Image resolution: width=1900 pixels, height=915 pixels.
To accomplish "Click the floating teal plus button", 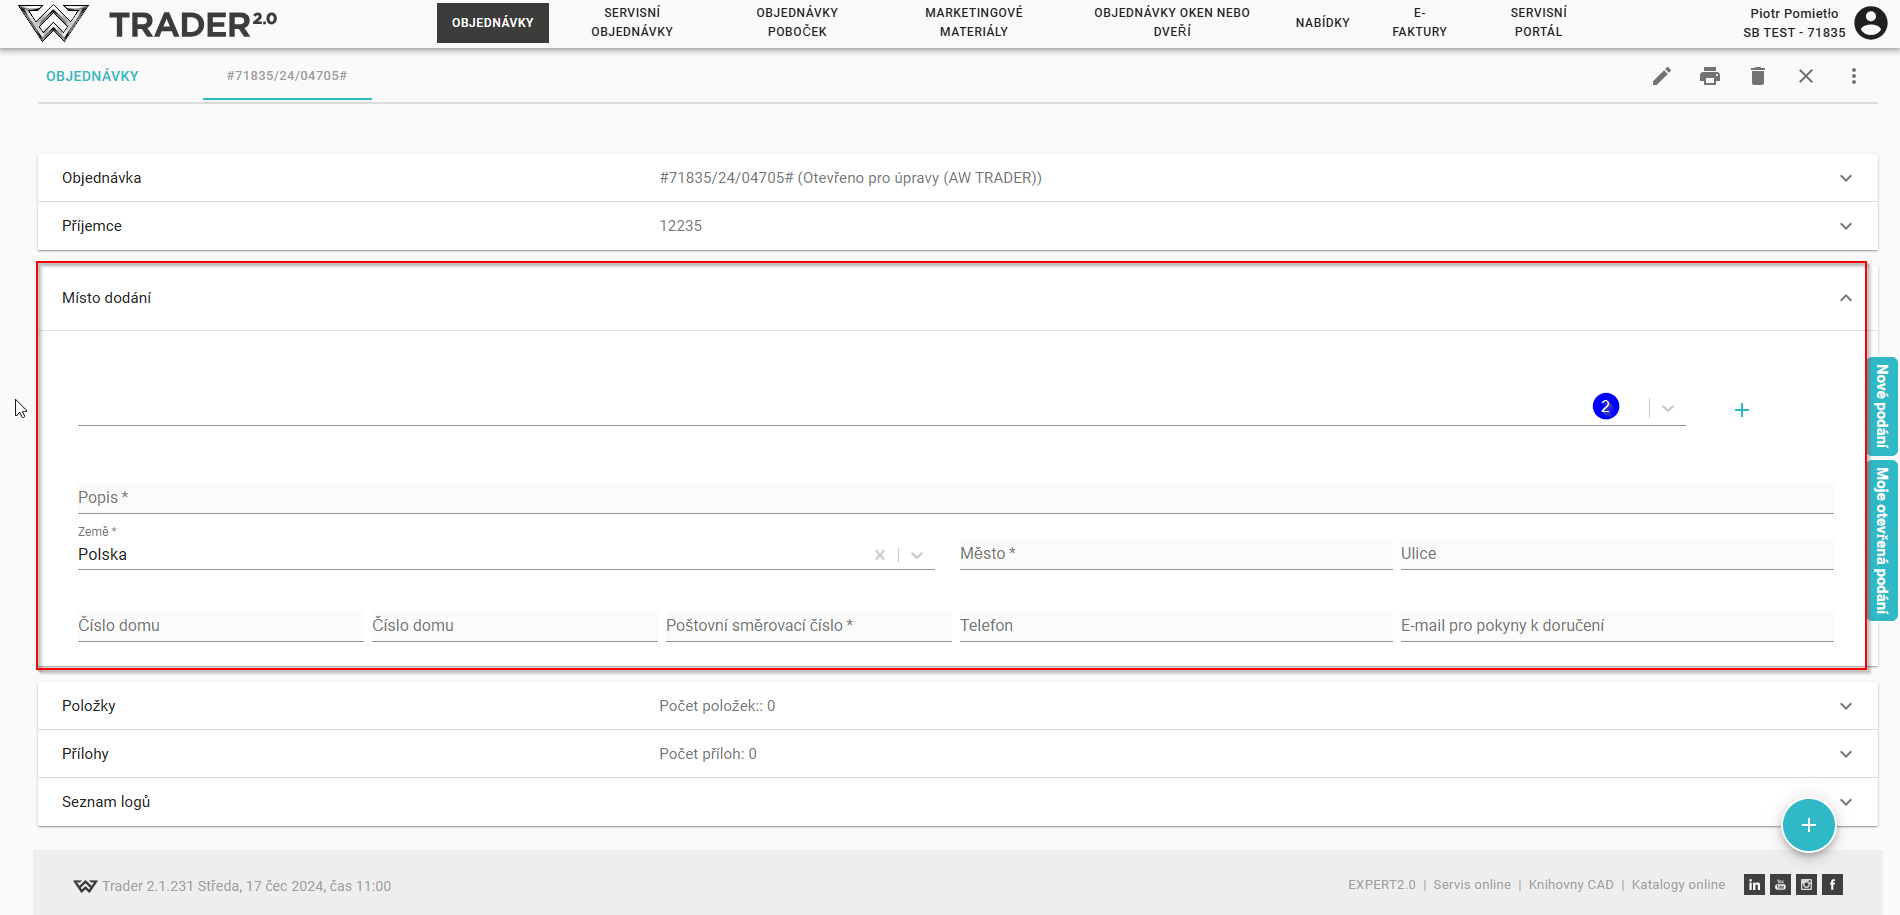I will pos(1808,825).
